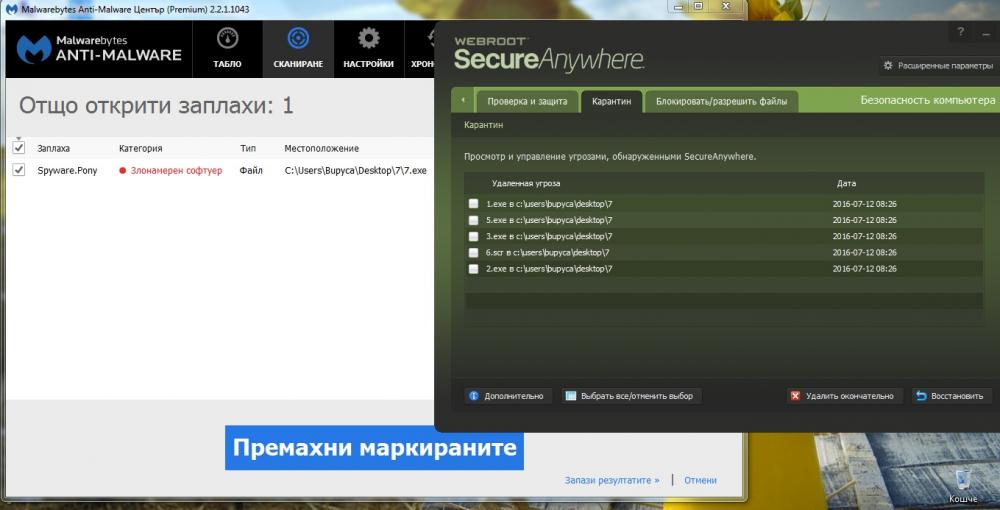Screen dimensions: 1000x510
Task: Click Выбрать все/отменить выбор button
Action: [x=631, y=396]
